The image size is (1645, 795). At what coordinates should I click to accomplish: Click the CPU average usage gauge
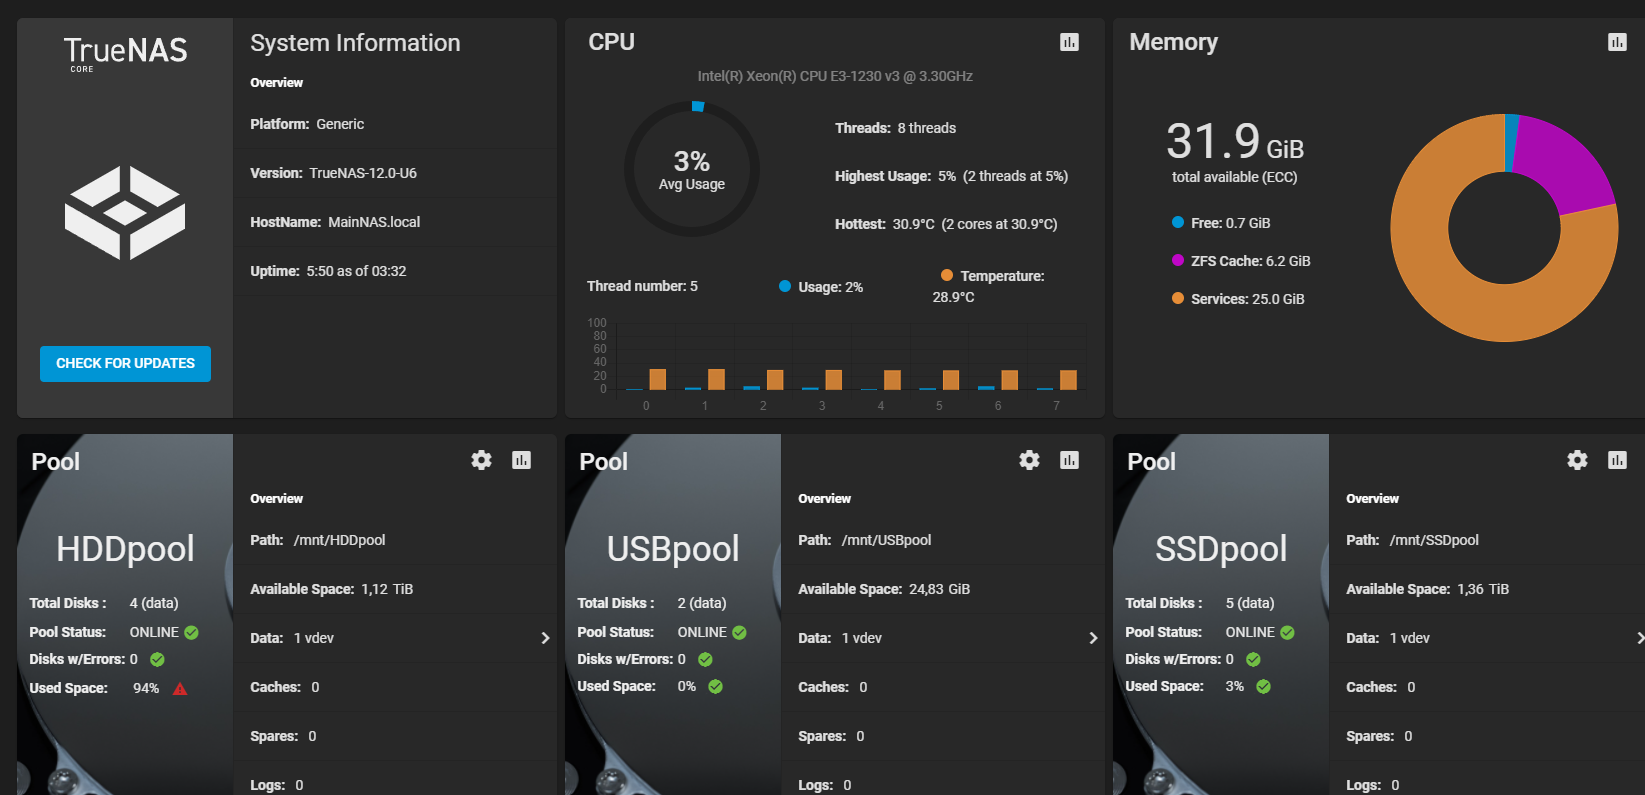click(x=692, y=169)
